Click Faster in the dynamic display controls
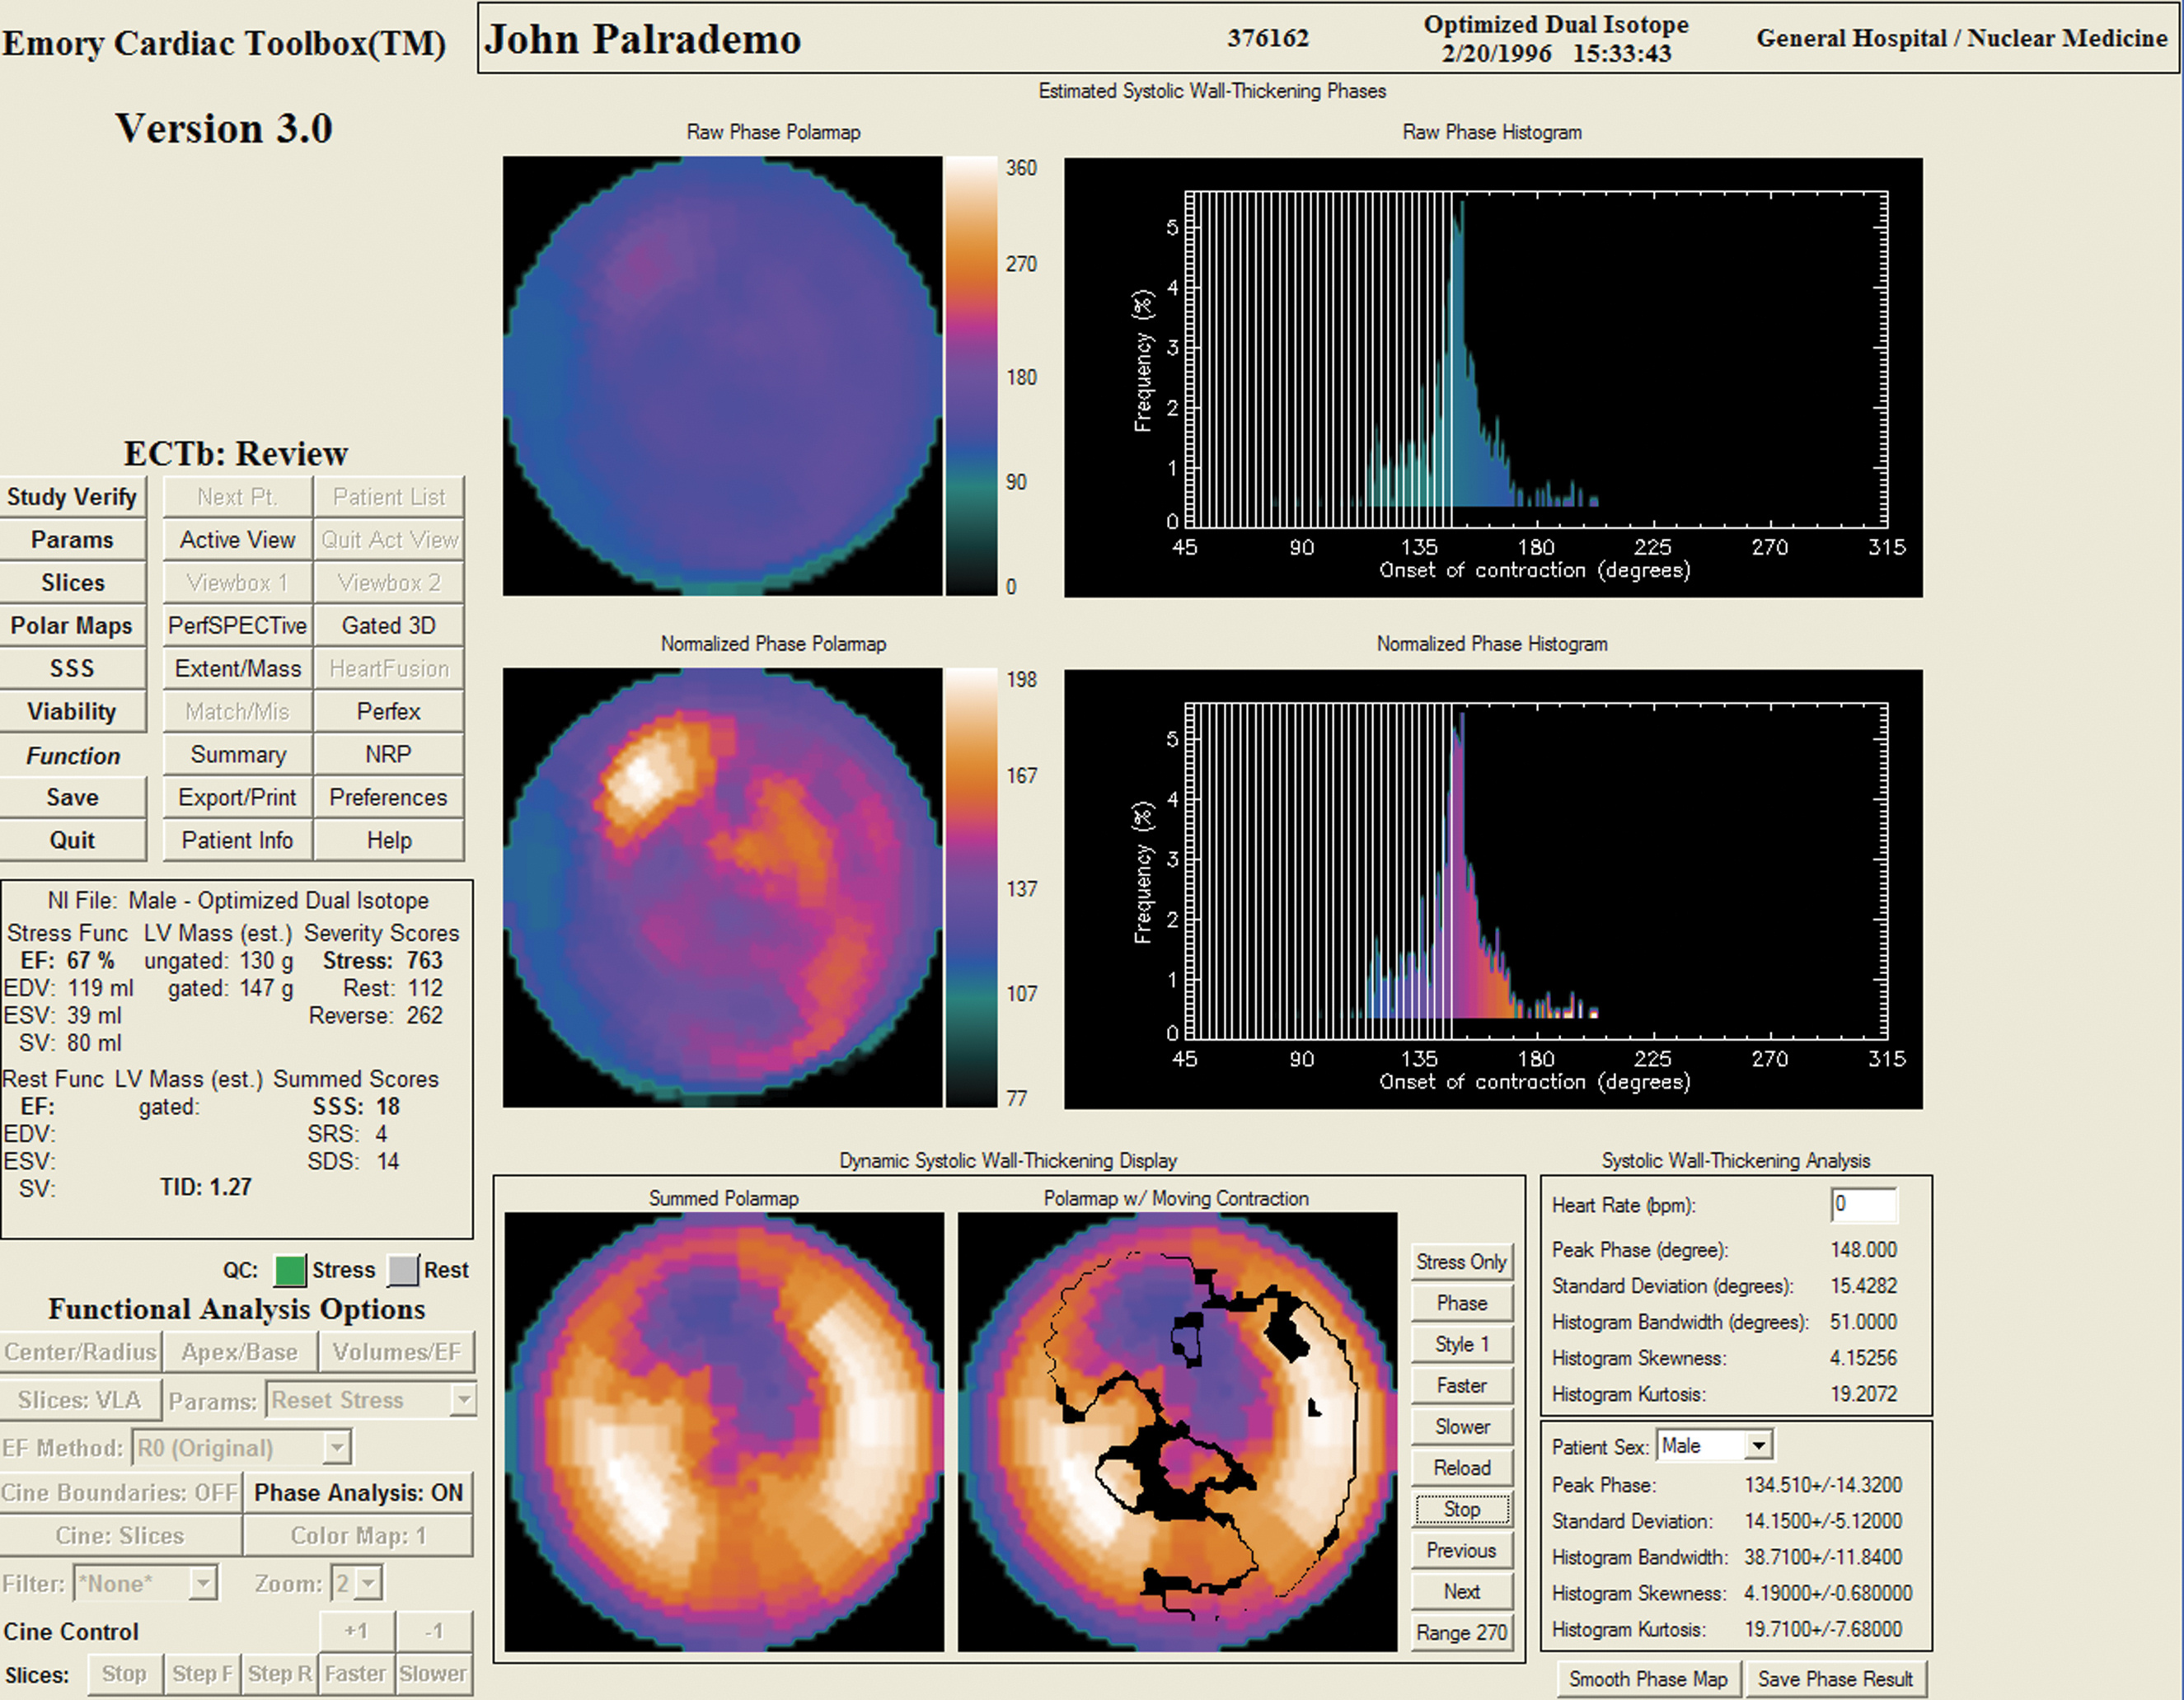This screenshot has width=2184, height=1700. coord(1461,1385)
